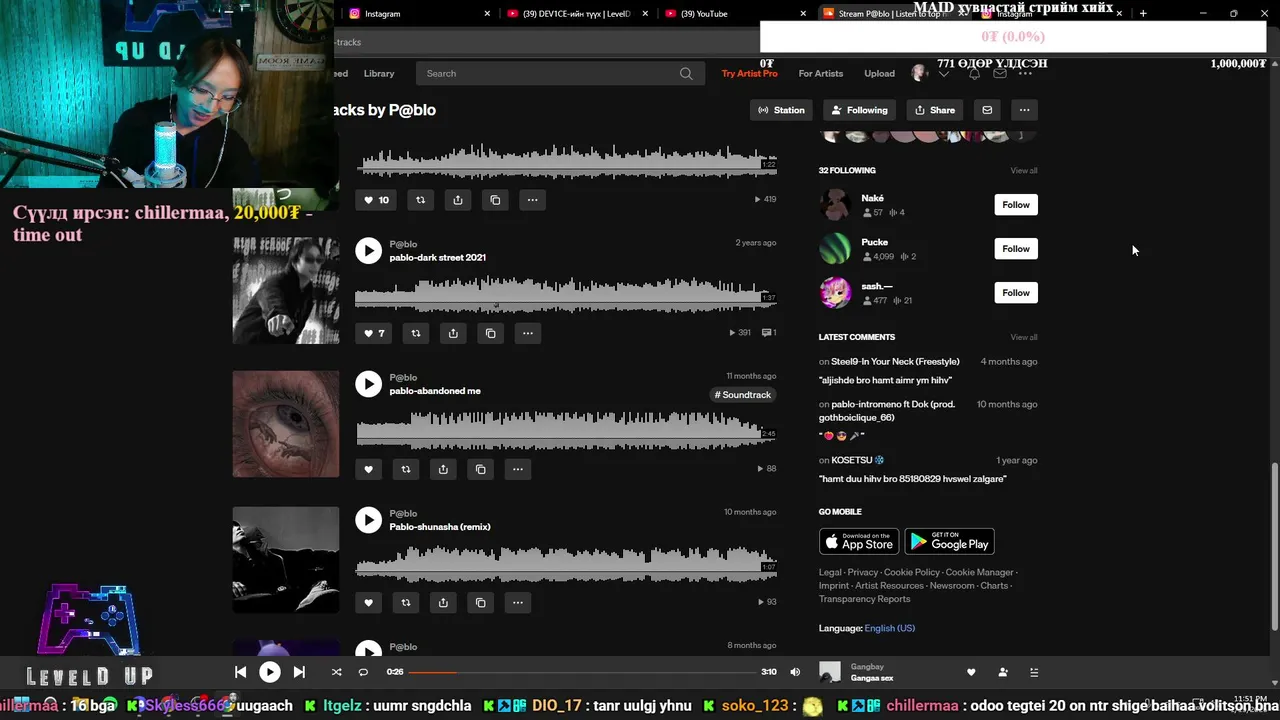The width and height of the screenshot is (1280, 720).
Task: Start P@blo's Station
Action: [x=782, y=110]
